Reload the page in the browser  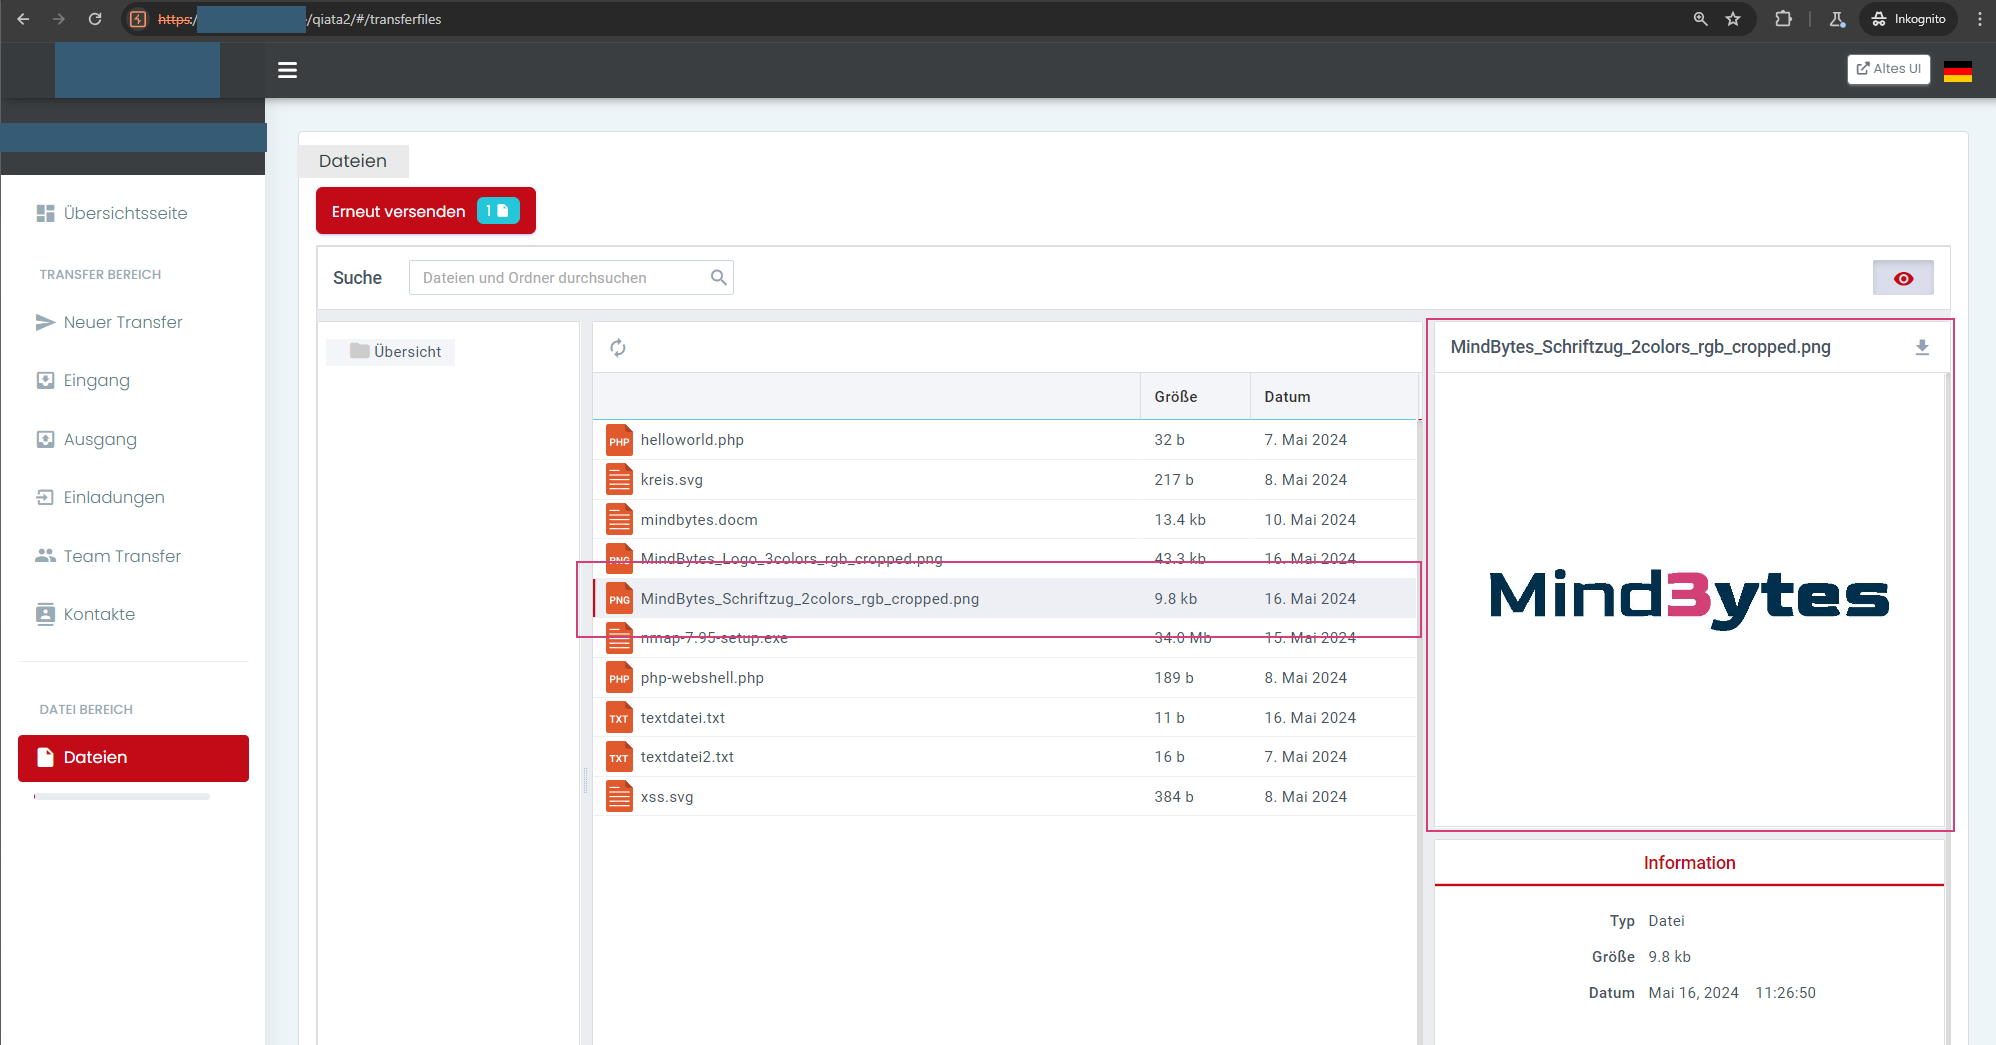[95, 19]
